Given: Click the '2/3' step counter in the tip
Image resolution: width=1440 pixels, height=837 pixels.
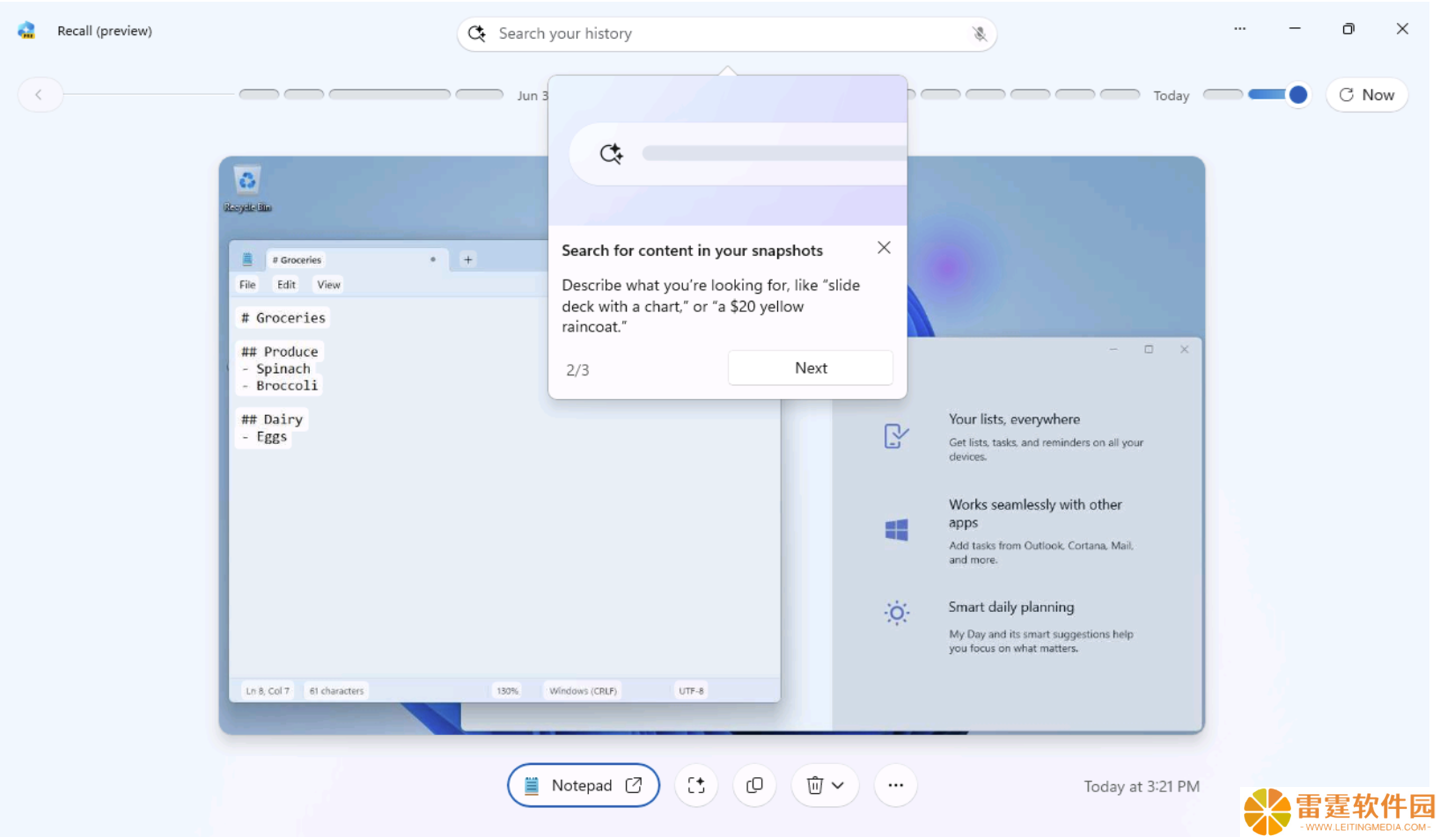Looking at the screenshot, I should pyautogui.click(x=577, y=370).
